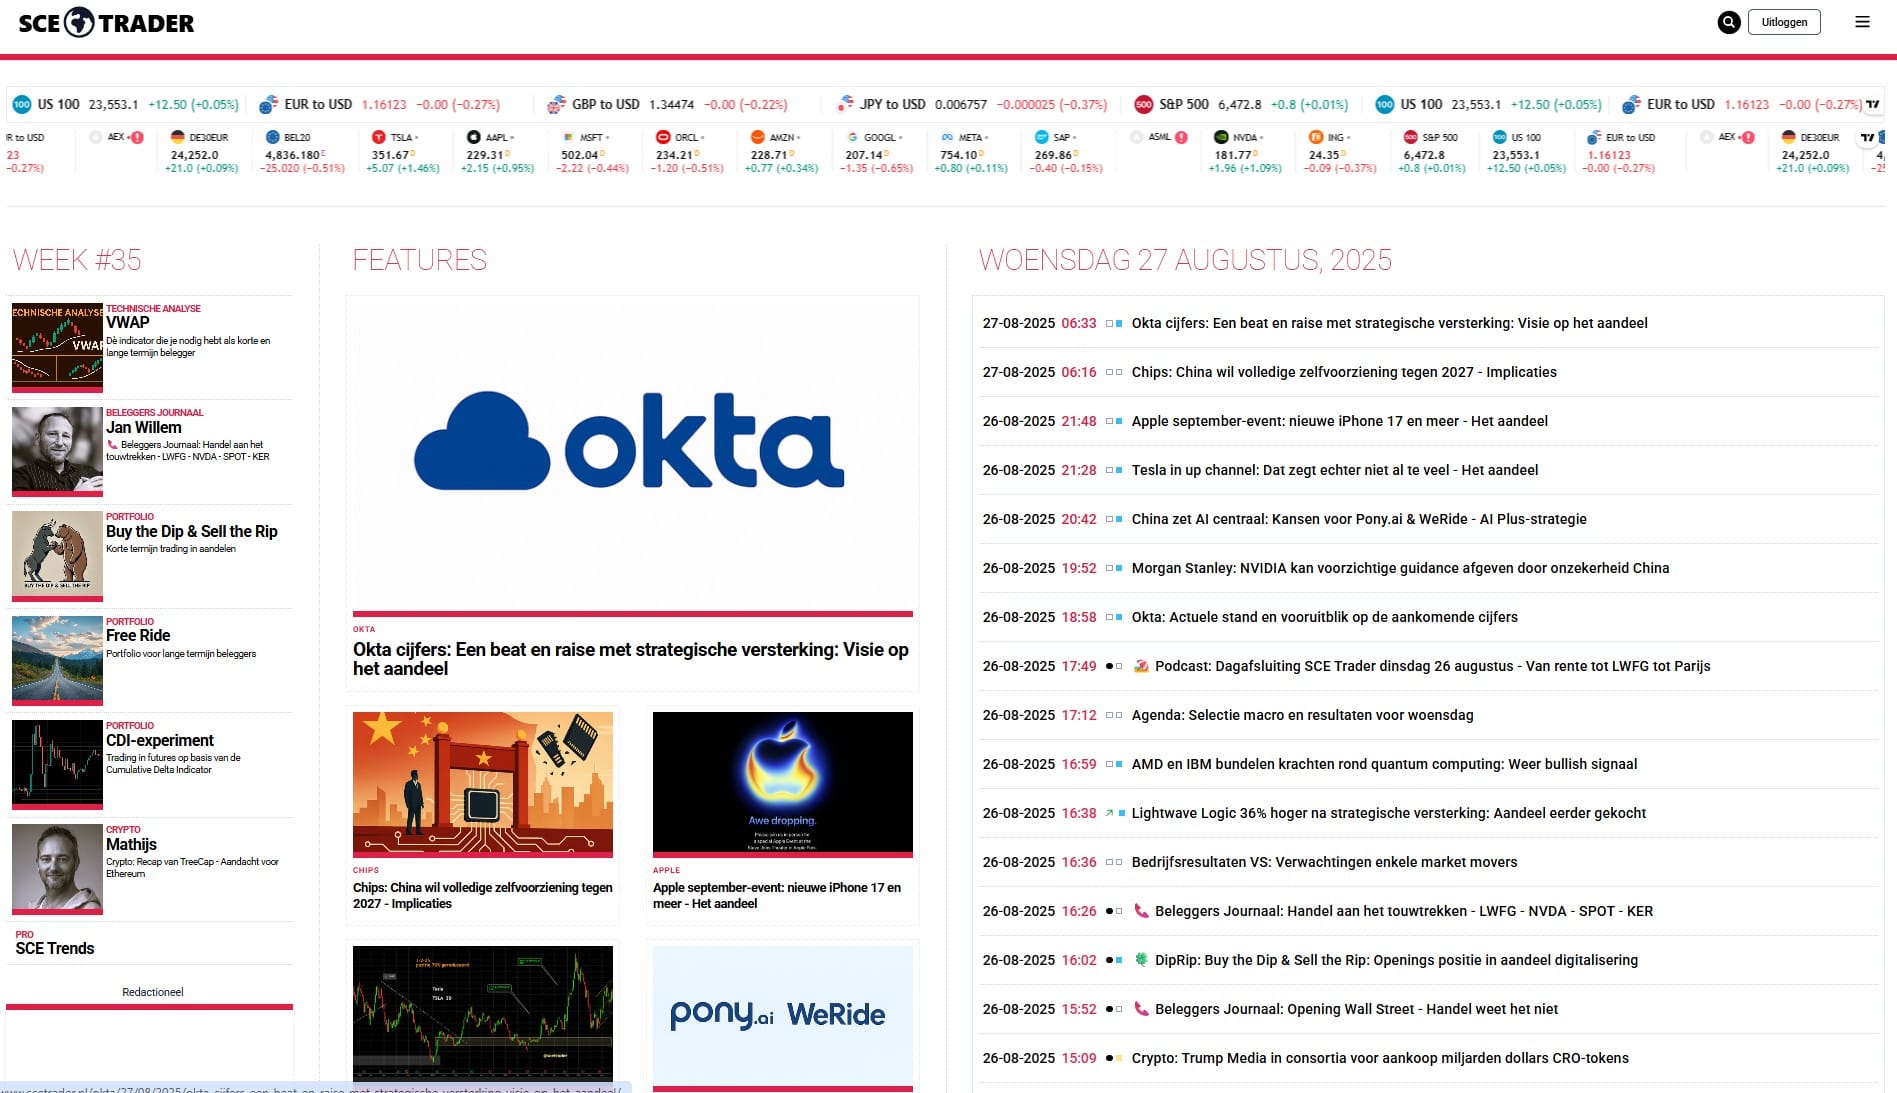This screenshot has height=1093, width=1897.
Task: Open China zet AI centraal headline
Action: (x=1359, y=519)
